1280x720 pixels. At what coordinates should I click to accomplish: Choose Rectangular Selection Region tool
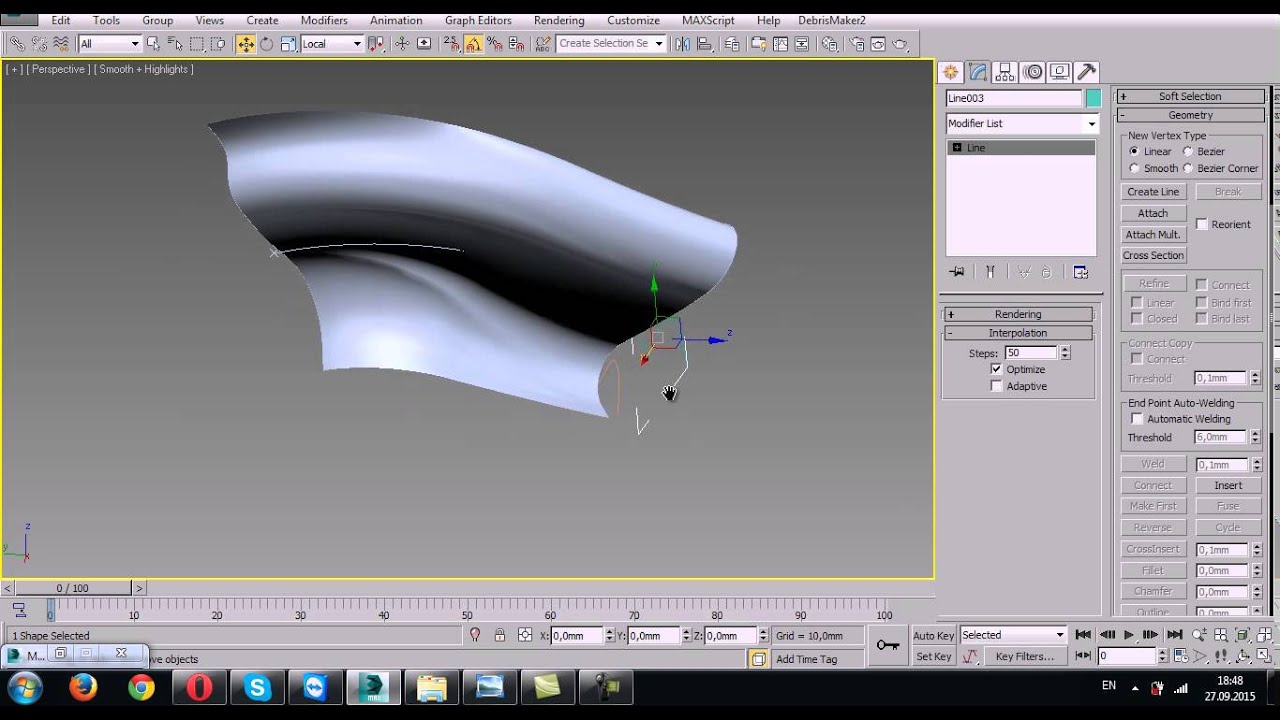[x=197, y=44]
